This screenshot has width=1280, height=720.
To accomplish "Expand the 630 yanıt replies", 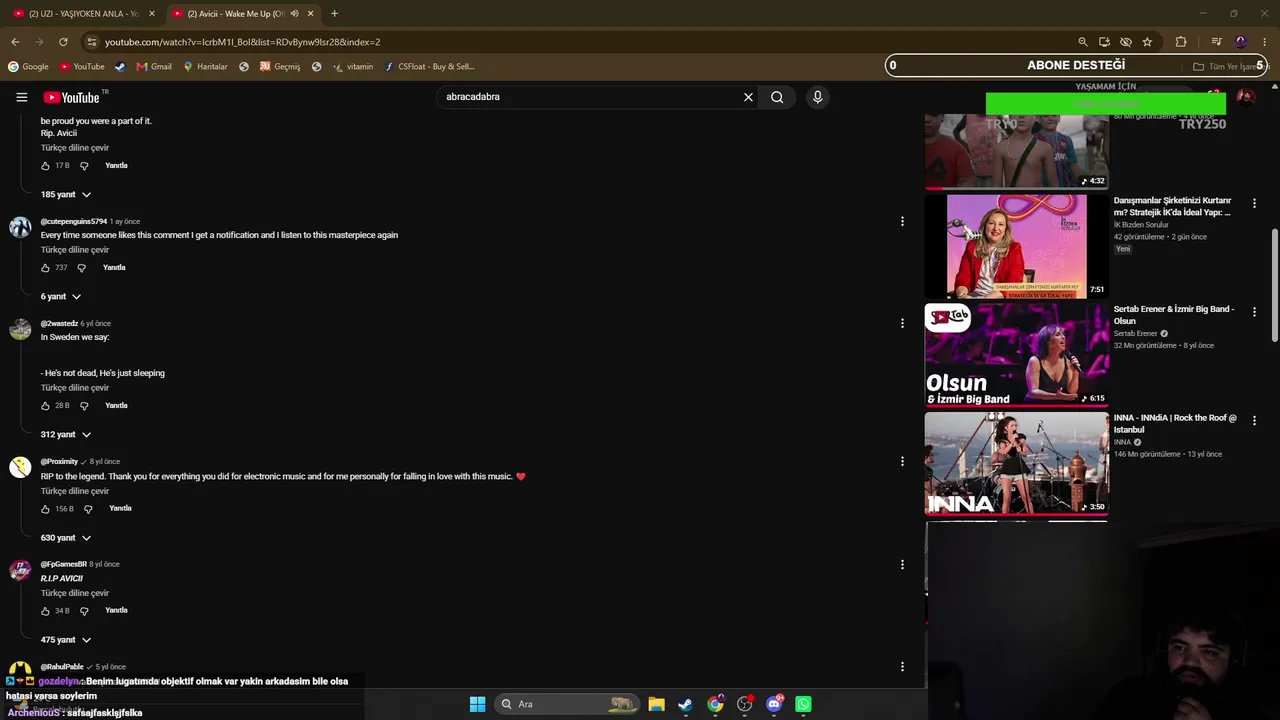I will tap(66, 538).
